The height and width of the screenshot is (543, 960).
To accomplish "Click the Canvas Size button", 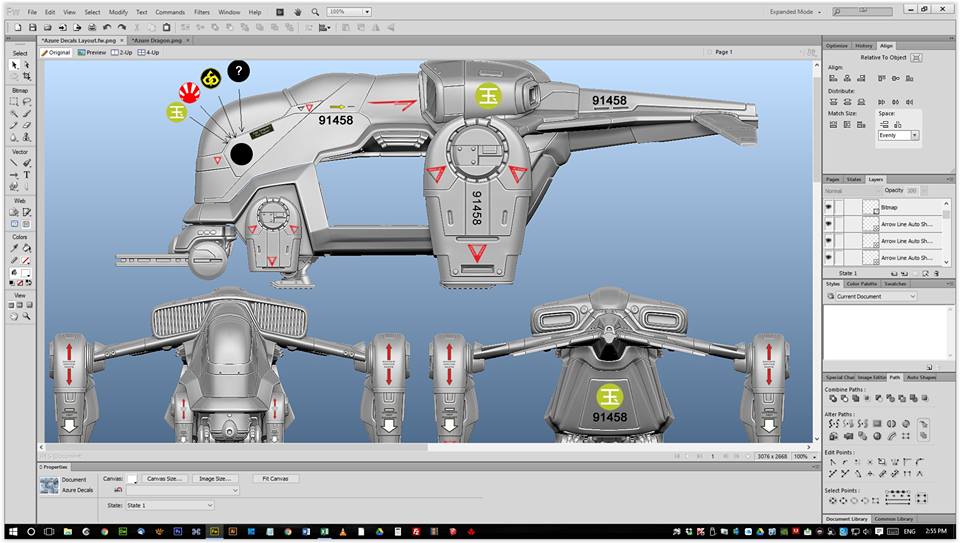I will point(165,479).
